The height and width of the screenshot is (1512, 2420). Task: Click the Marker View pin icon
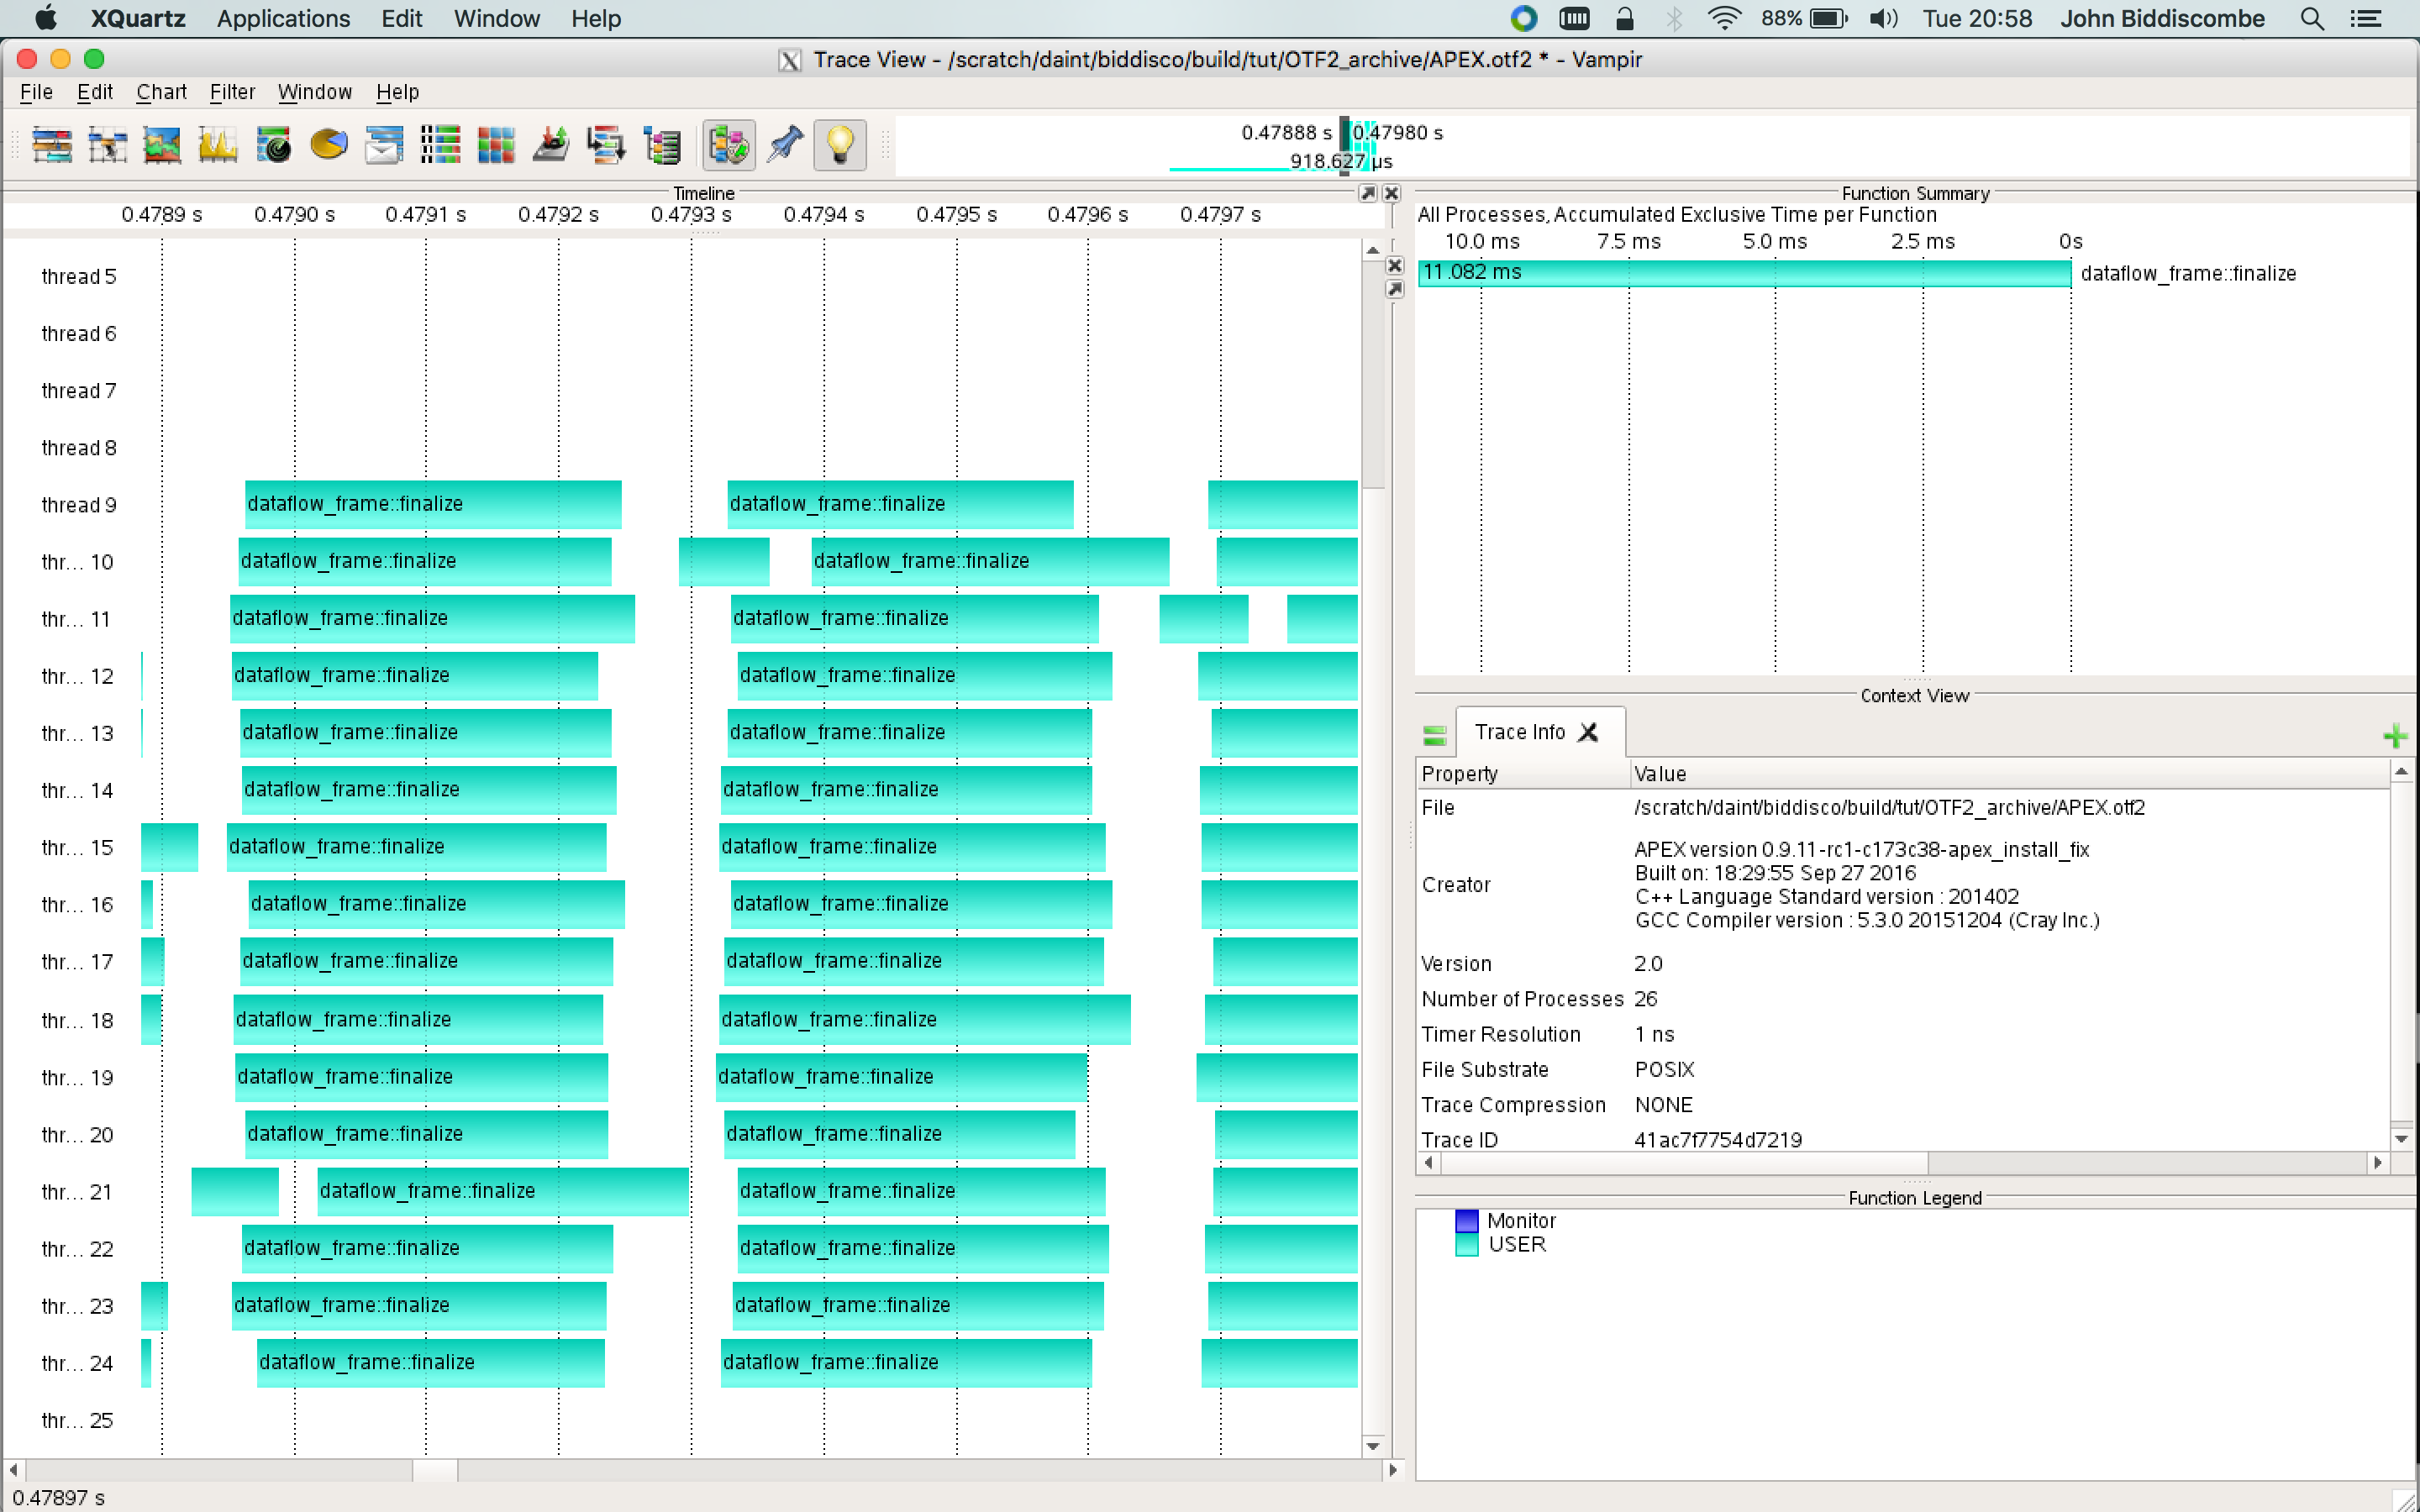[x=785, y=145]
